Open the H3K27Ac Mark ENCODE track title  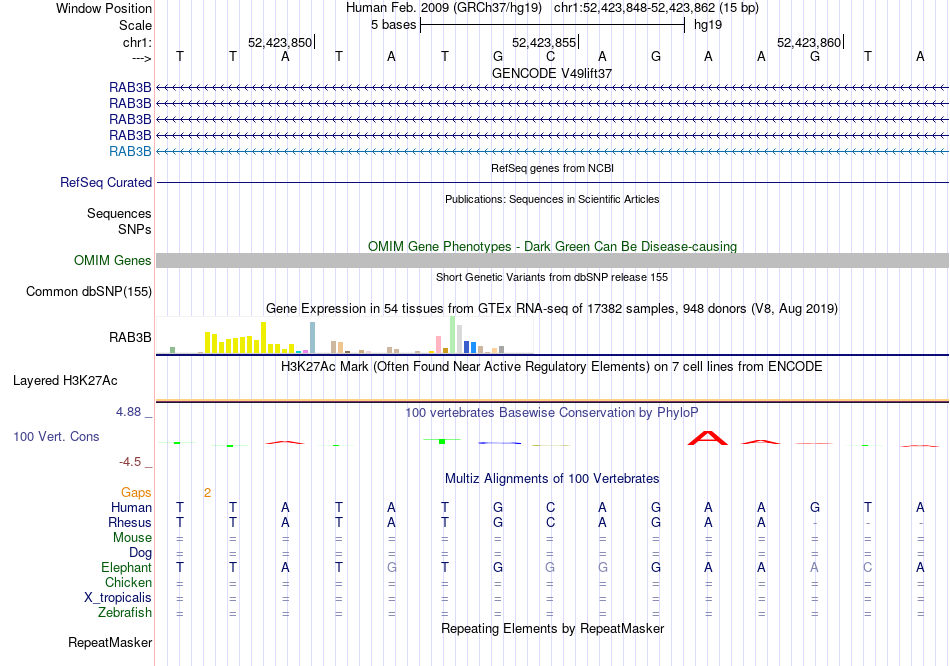pyautogui.click(x=552, y=367)
